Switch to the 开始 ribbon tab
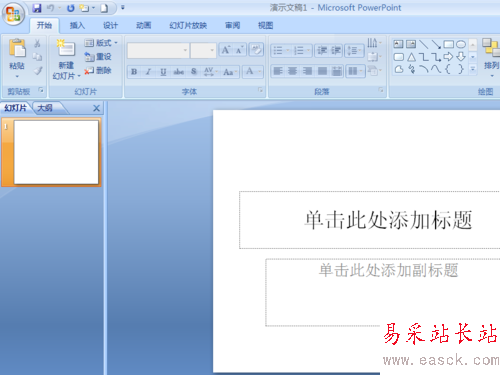The width and height of the screenshot is (500, 375). tap(44, 25)
